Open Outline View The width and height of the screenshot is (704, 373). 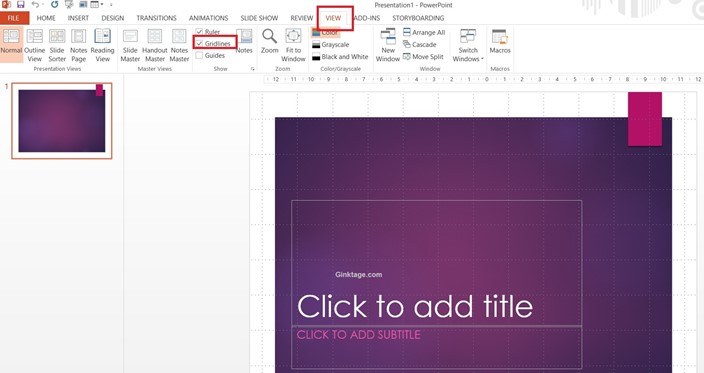[x=35, y=45]
